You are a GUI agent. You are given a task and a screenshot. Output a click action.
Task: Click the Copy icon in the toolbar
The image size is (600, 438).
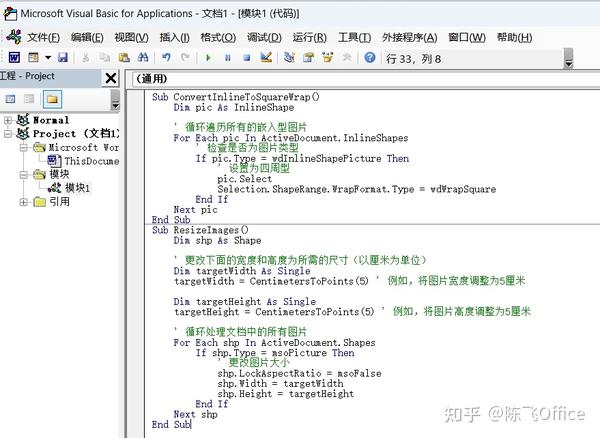(x=104, y=58)
